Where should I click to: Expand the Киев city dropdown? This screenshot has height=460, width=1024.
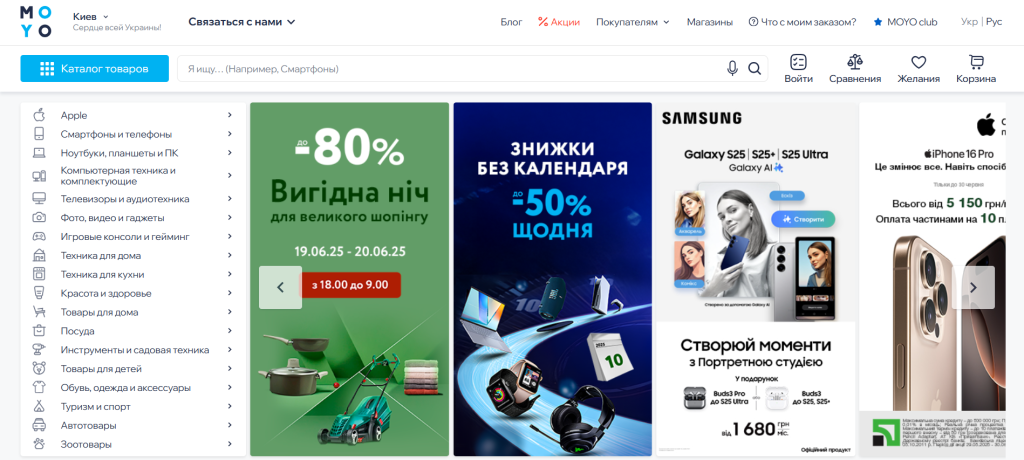point(91,16)
